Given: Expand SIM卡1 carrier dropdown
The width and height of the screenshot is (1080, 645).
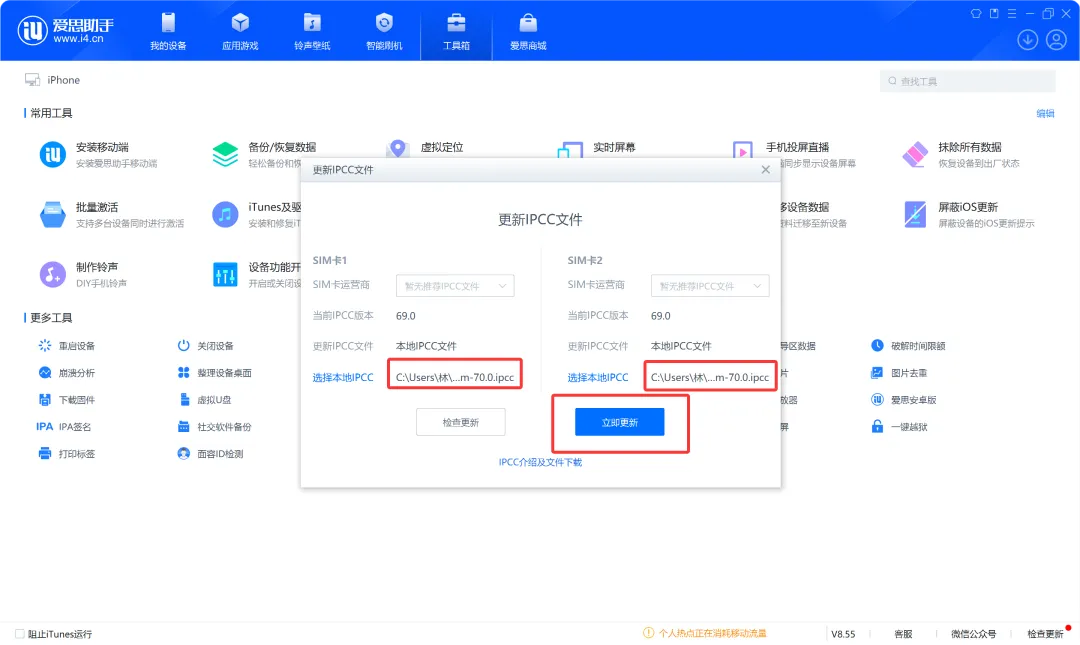Looking at the screenshot, I should (x=455, y=285).
